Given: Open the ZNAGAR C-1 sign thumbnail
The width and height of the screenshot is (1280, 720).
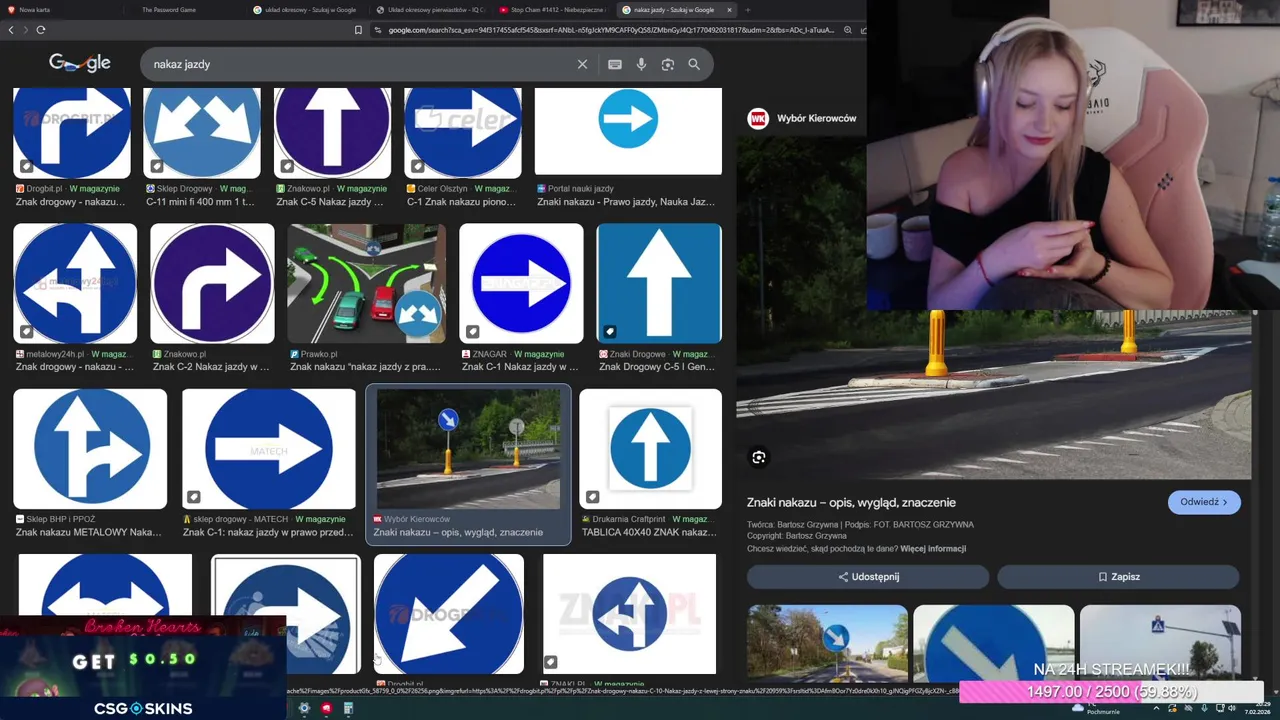Looking at the screenshot, I should click(x=521, y=283).
